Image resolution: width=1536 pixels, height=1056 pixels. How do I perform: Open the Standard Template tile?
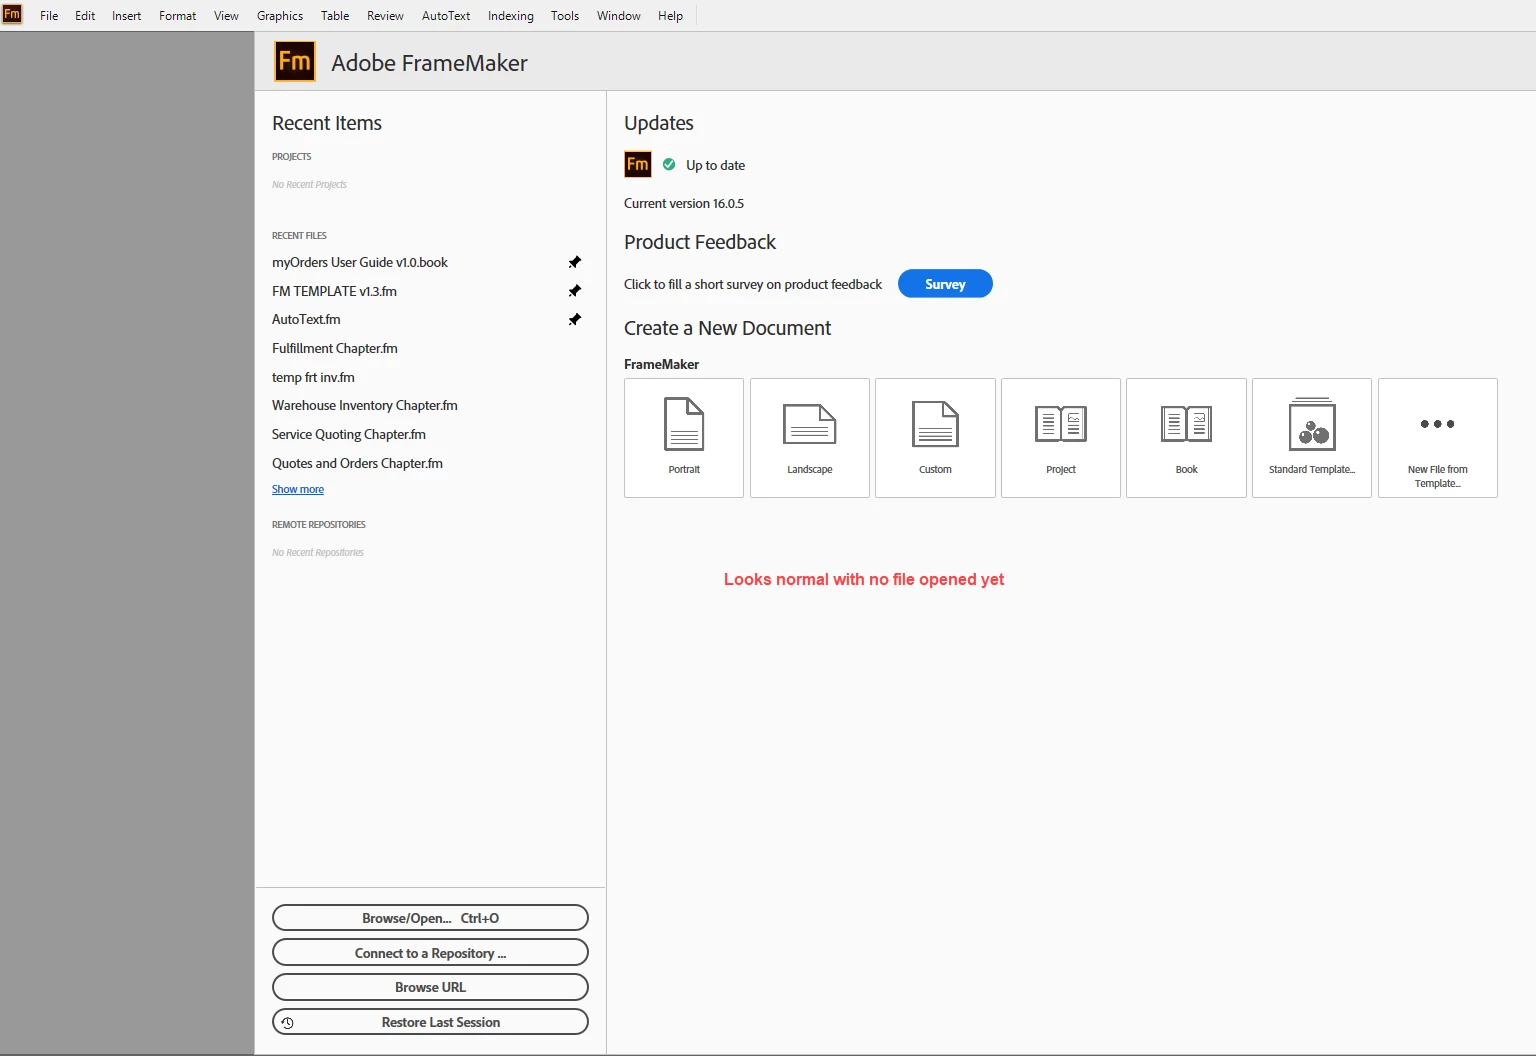1312,437
